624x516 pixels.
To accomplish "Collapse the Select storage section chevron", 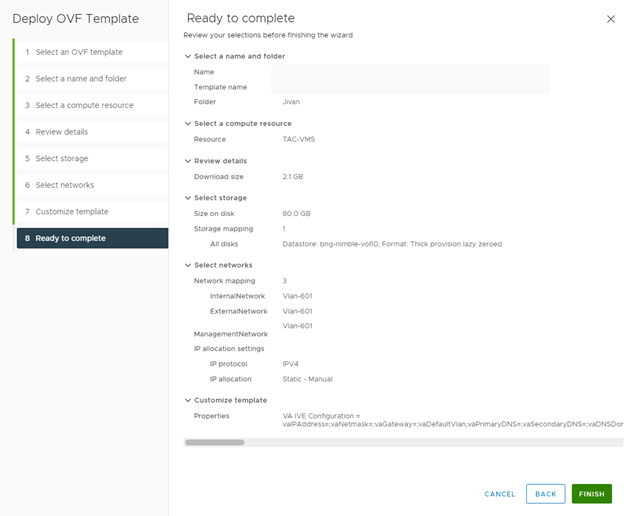I will click(188, 198).
